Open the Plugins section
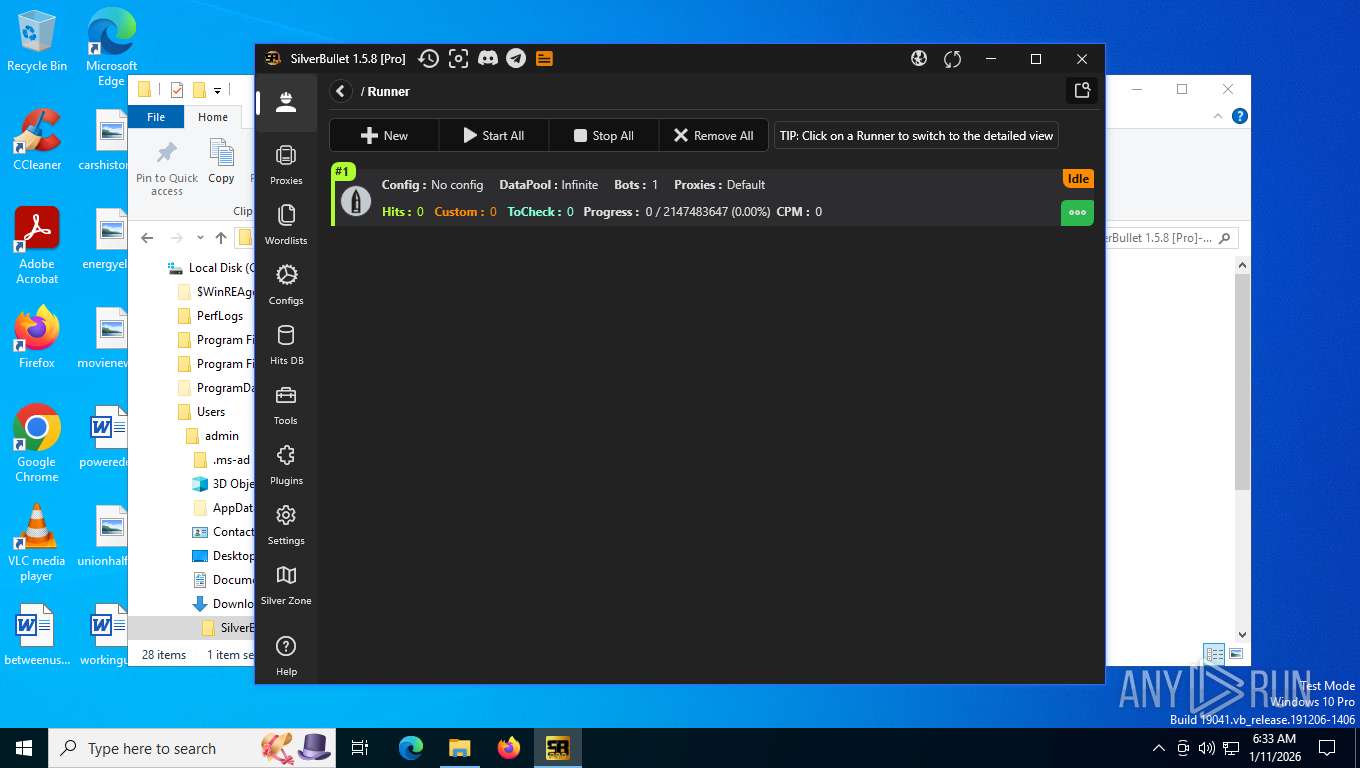This screenshot has width=1360, height=768. coord(286,465)
